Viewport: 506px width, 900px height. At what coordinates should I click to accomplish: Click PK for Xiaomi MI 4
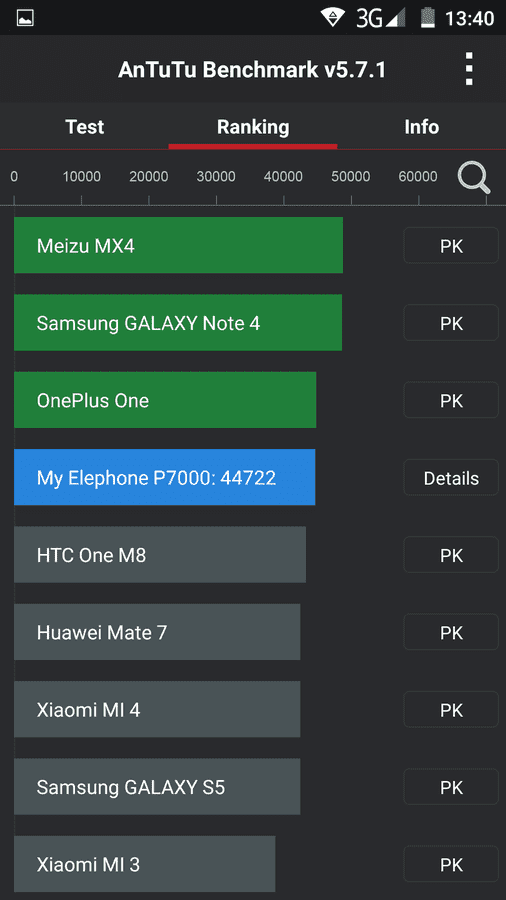pyautogui.click(x=451, y=710)
